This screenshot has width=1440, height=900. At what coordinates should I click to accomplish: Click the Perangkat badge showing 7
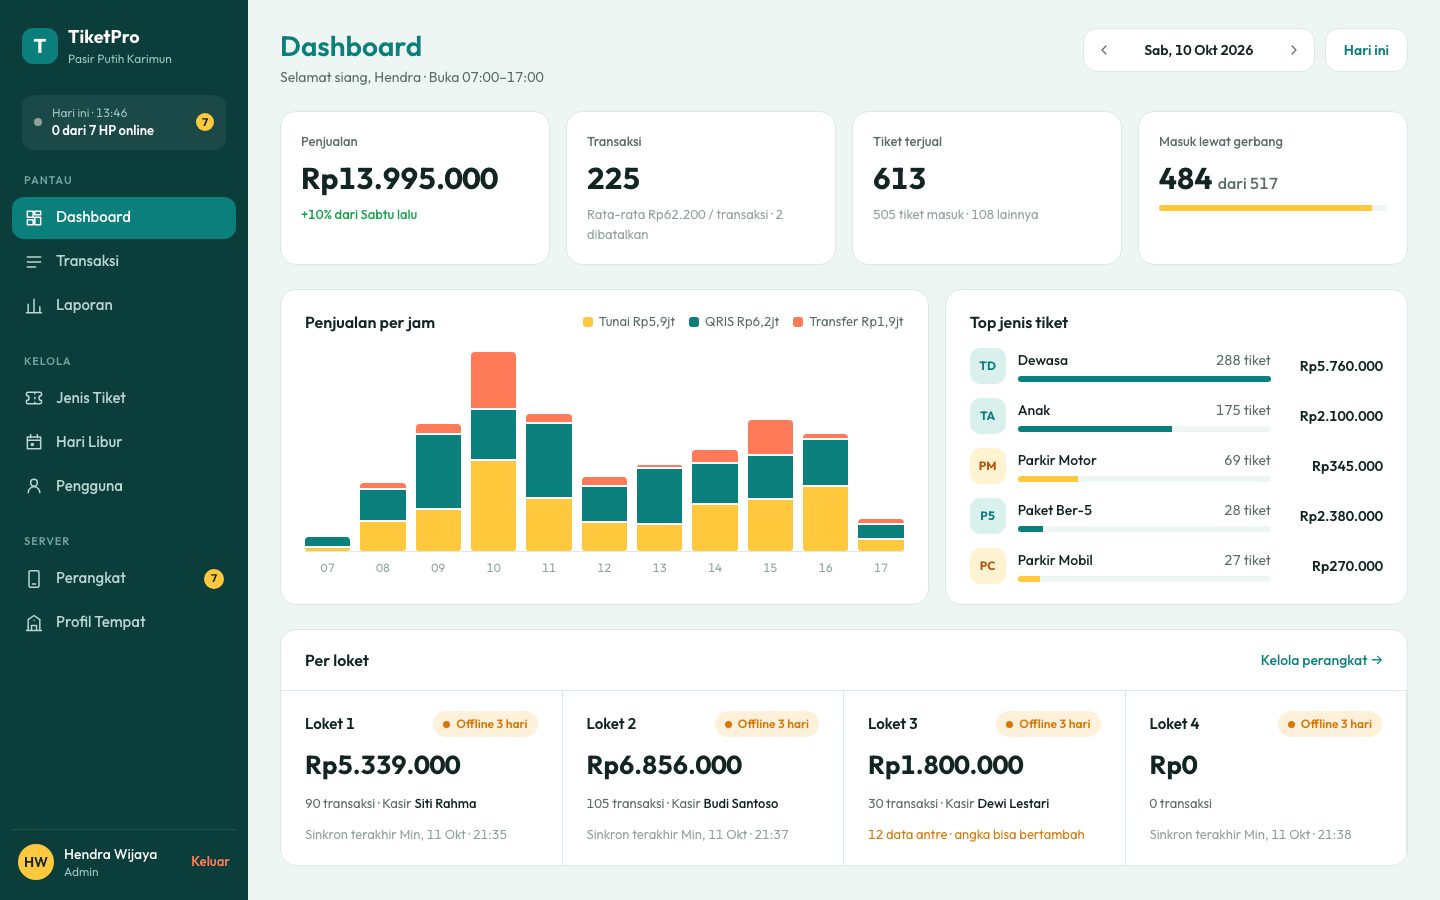click(x=214, y=579)
